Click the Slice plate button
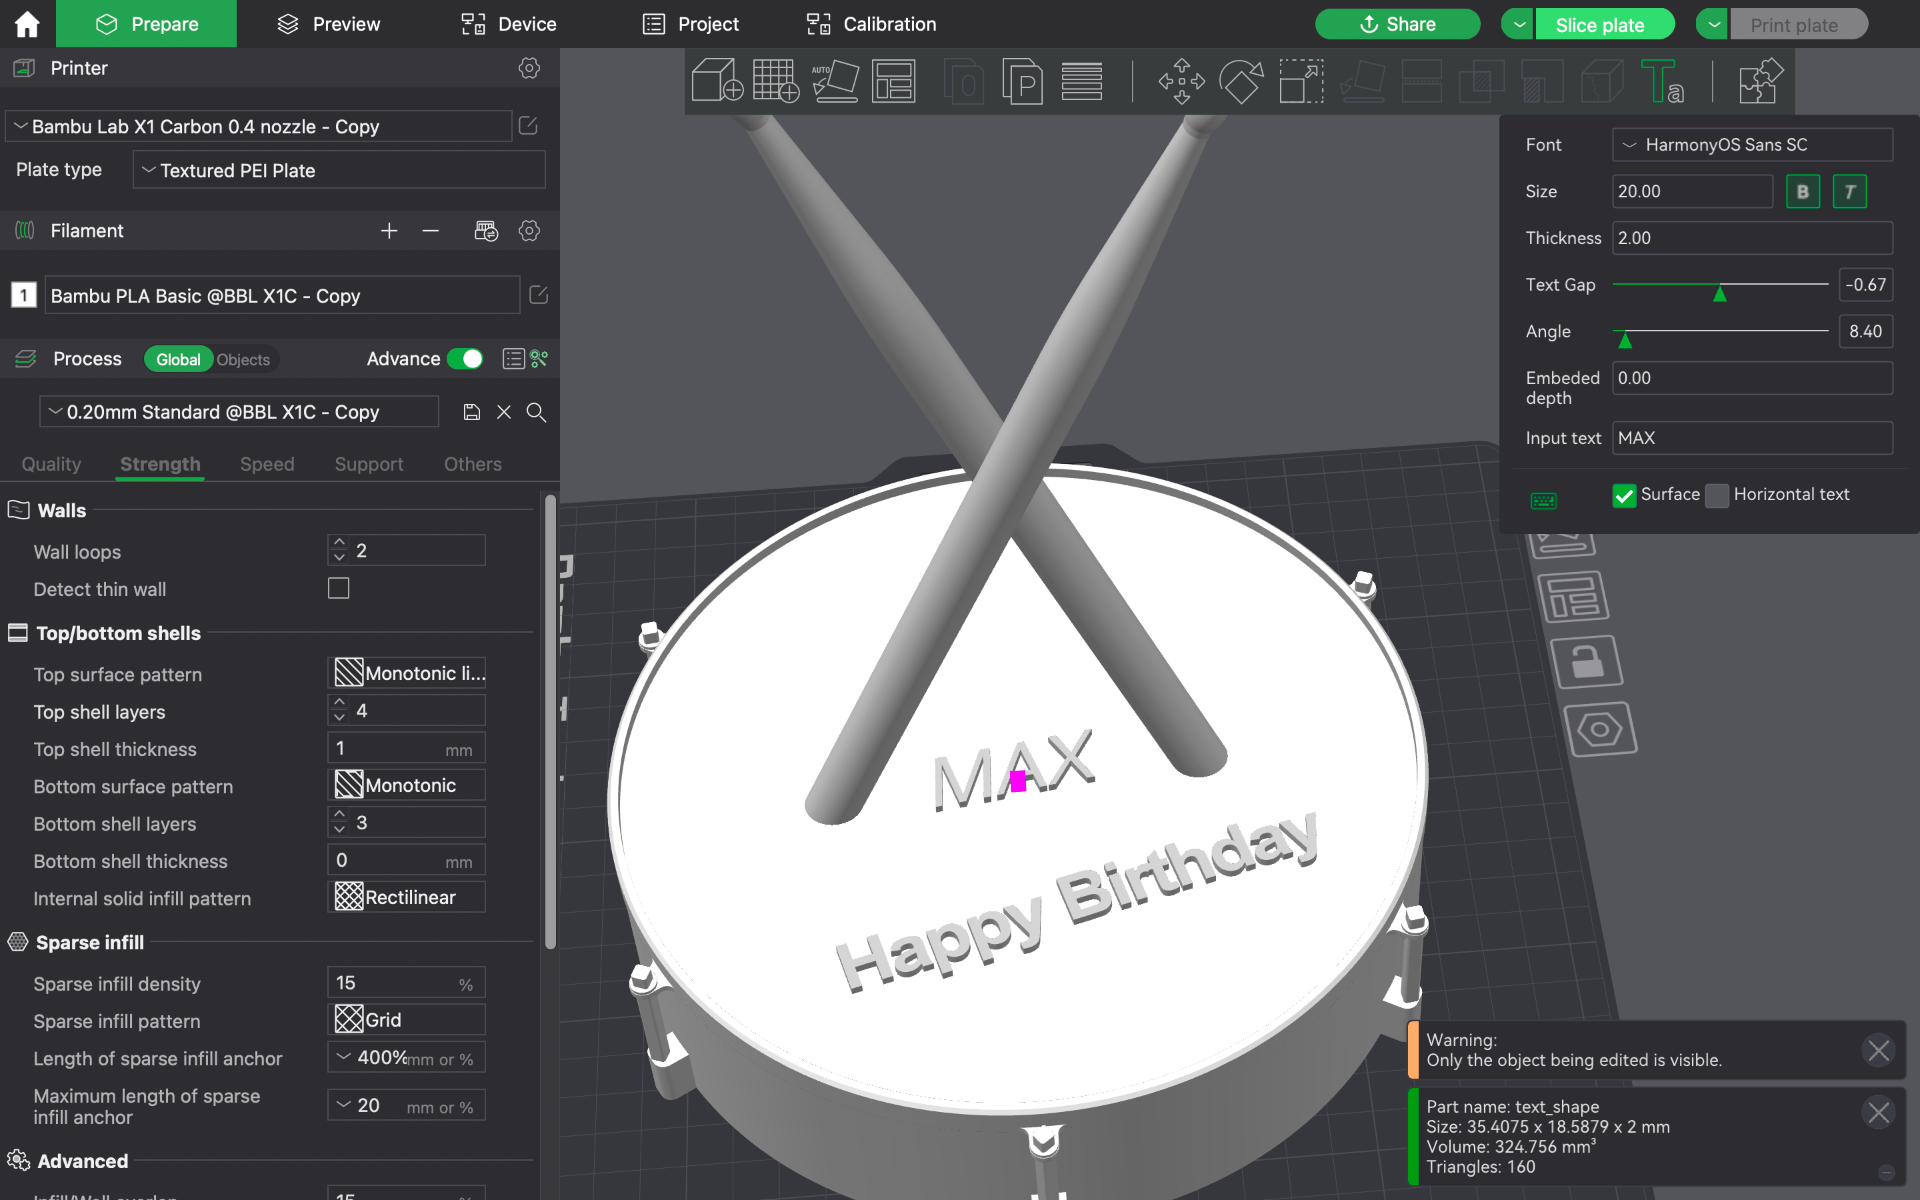 1604,24
